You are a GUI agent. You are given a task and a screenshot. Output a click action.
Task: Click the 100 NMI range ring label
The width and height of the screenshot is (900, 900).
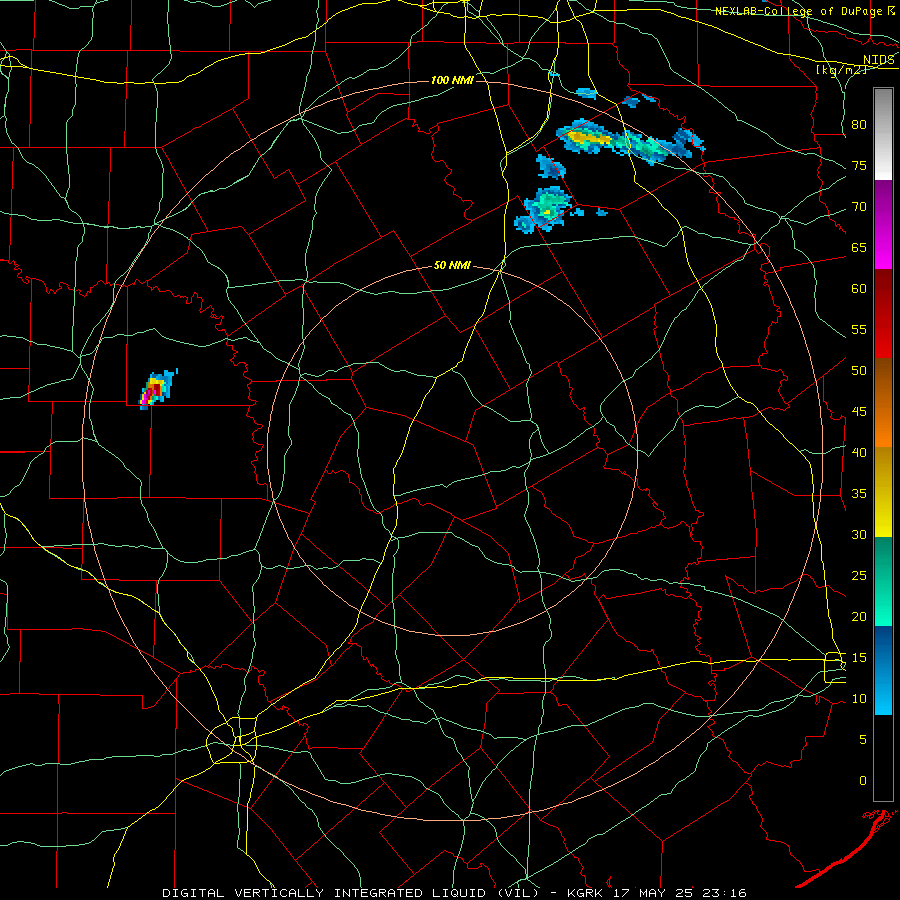pos(452,80)
